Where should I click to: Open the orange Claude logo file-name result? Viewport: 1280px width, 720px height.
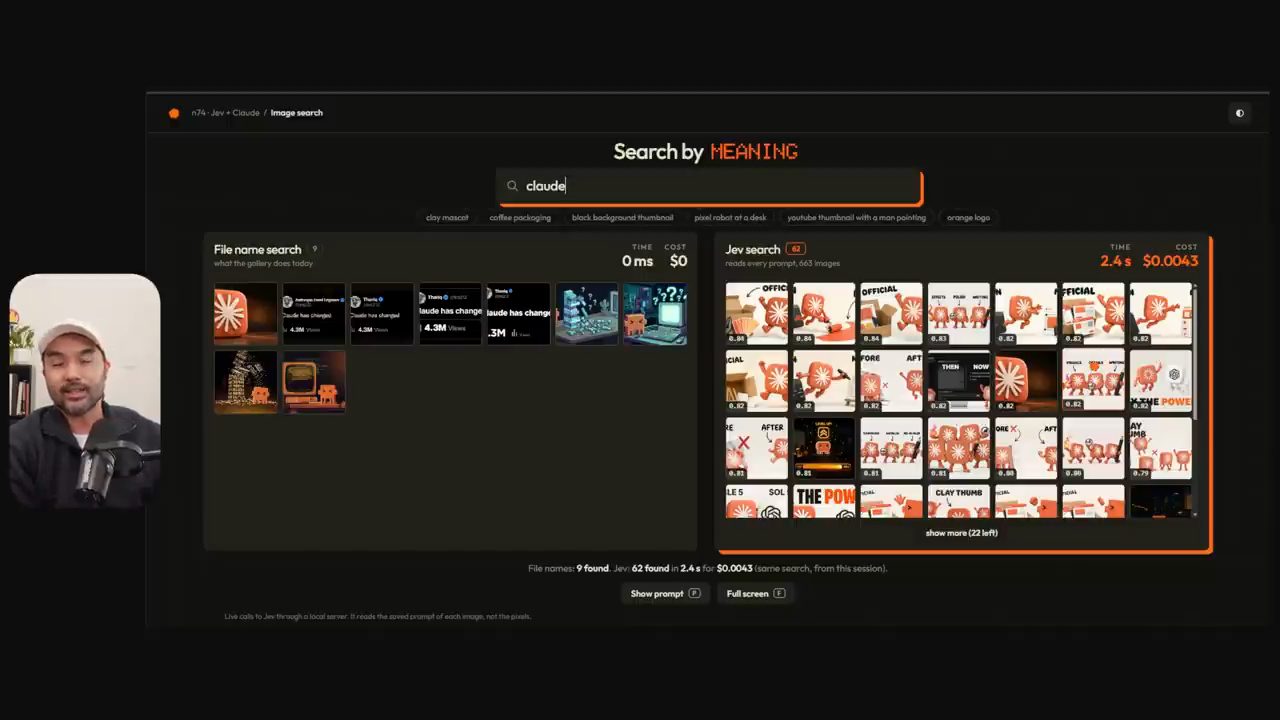coord(245,314)
